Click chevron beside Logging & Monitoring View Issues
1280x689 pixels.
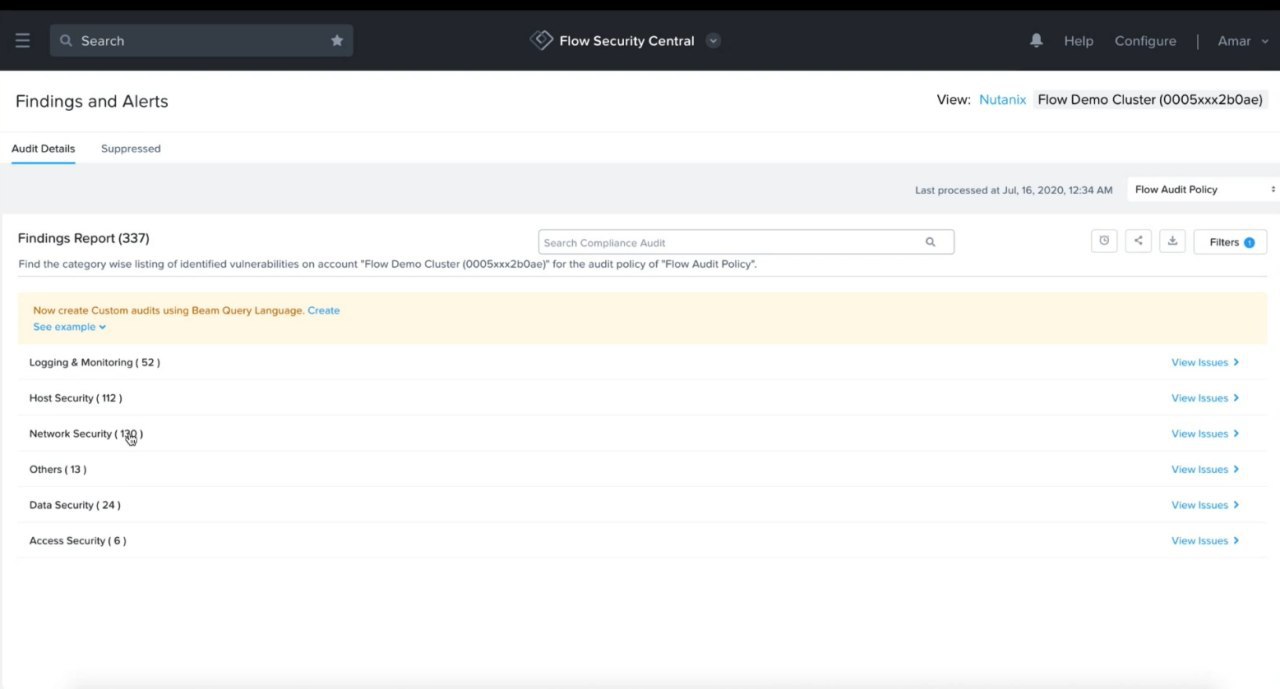(1237, 362)
